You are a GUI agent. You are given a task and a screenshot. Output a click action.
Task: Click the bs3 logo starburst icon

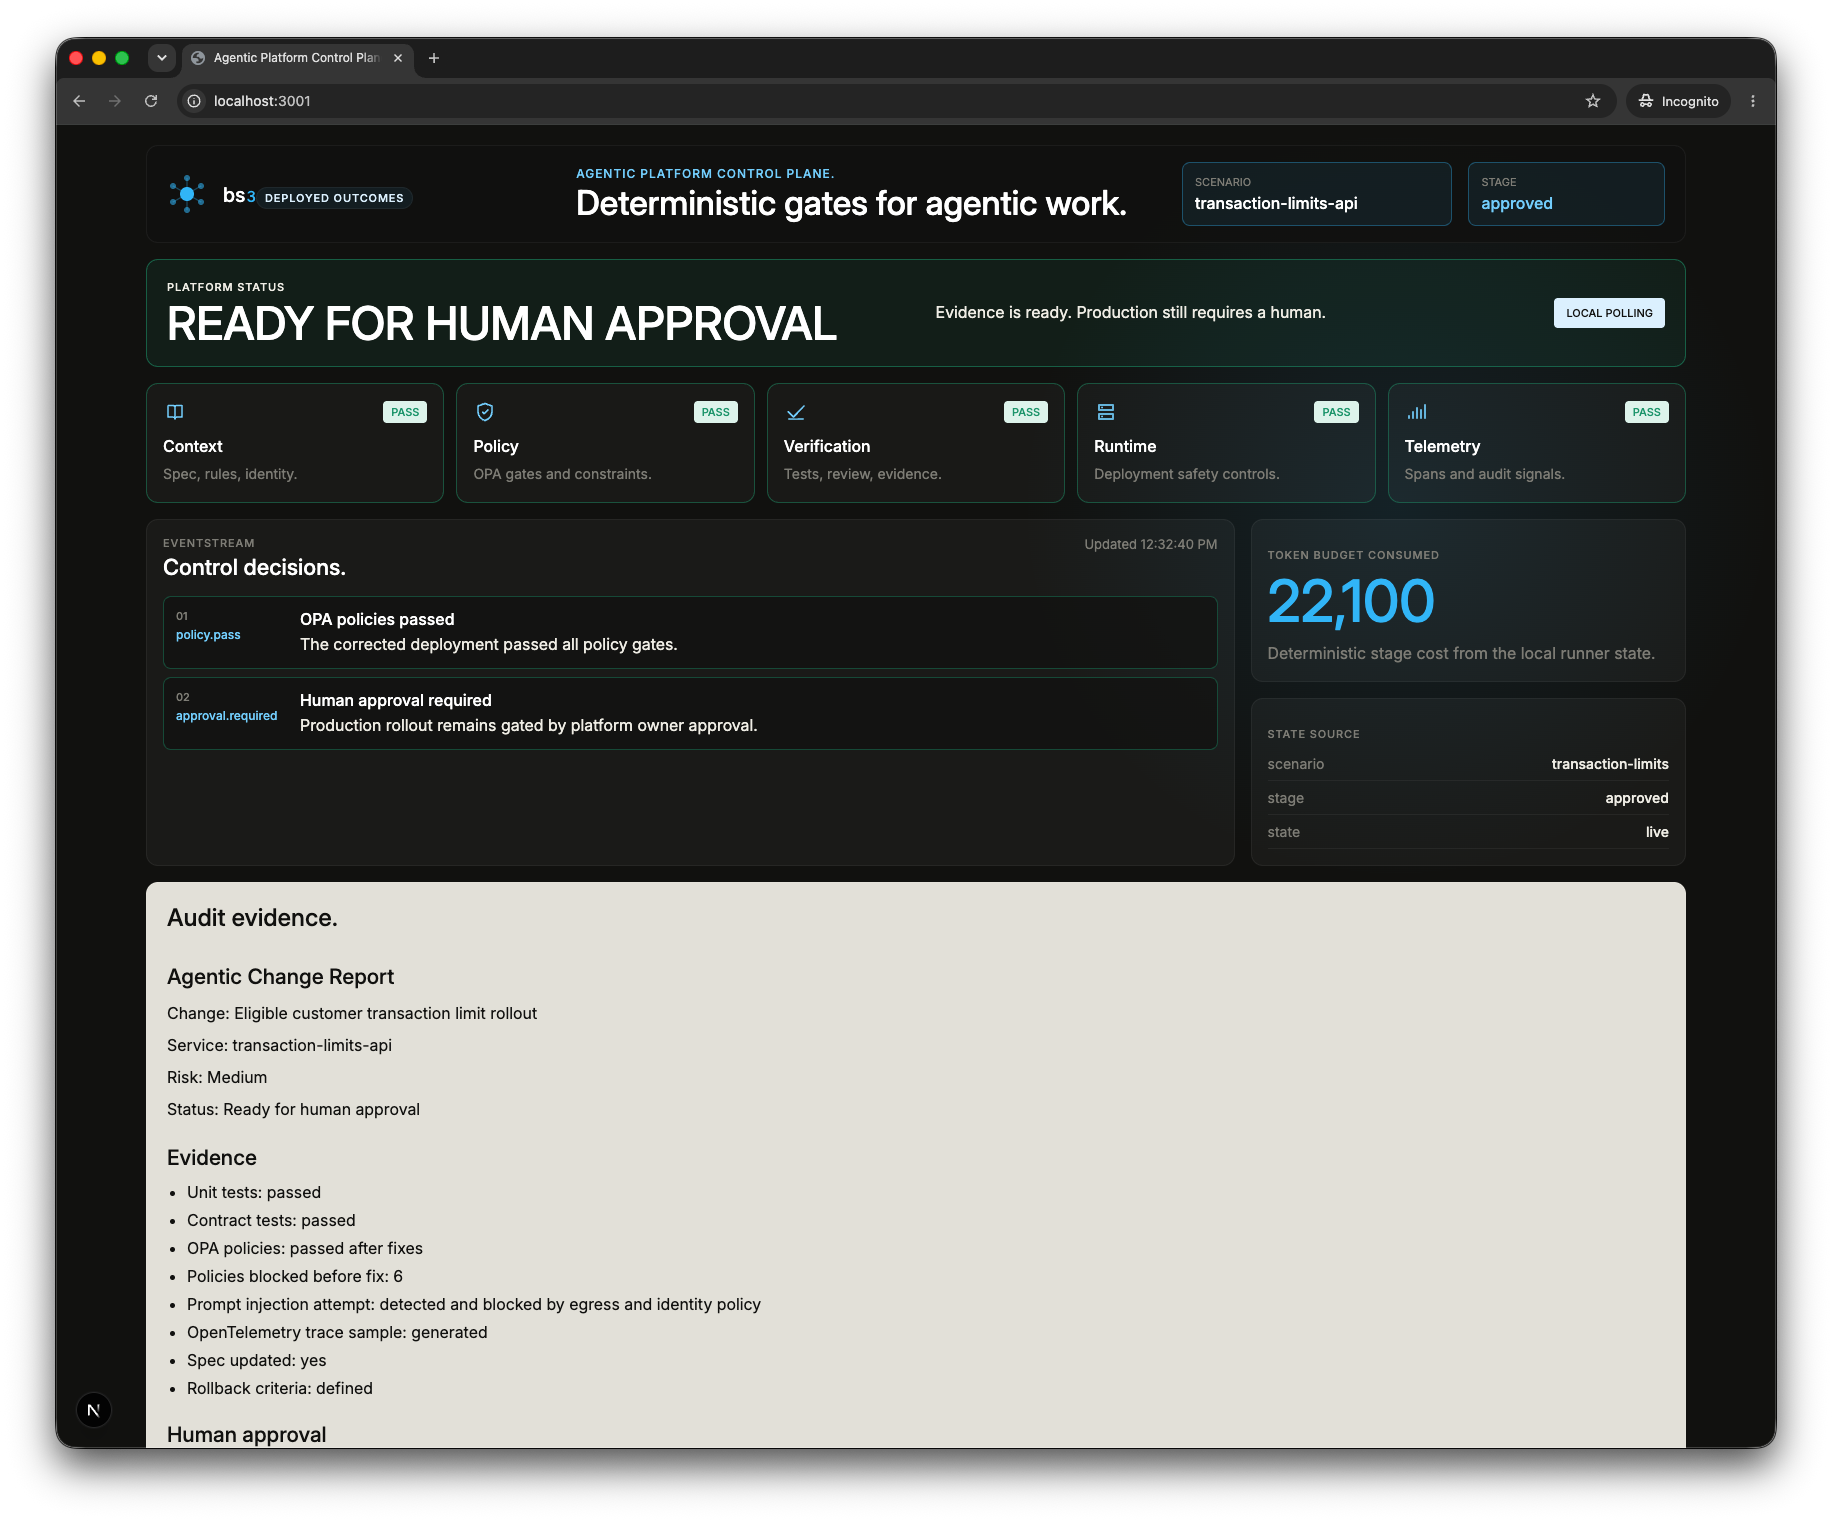click(x=187, y=194)
